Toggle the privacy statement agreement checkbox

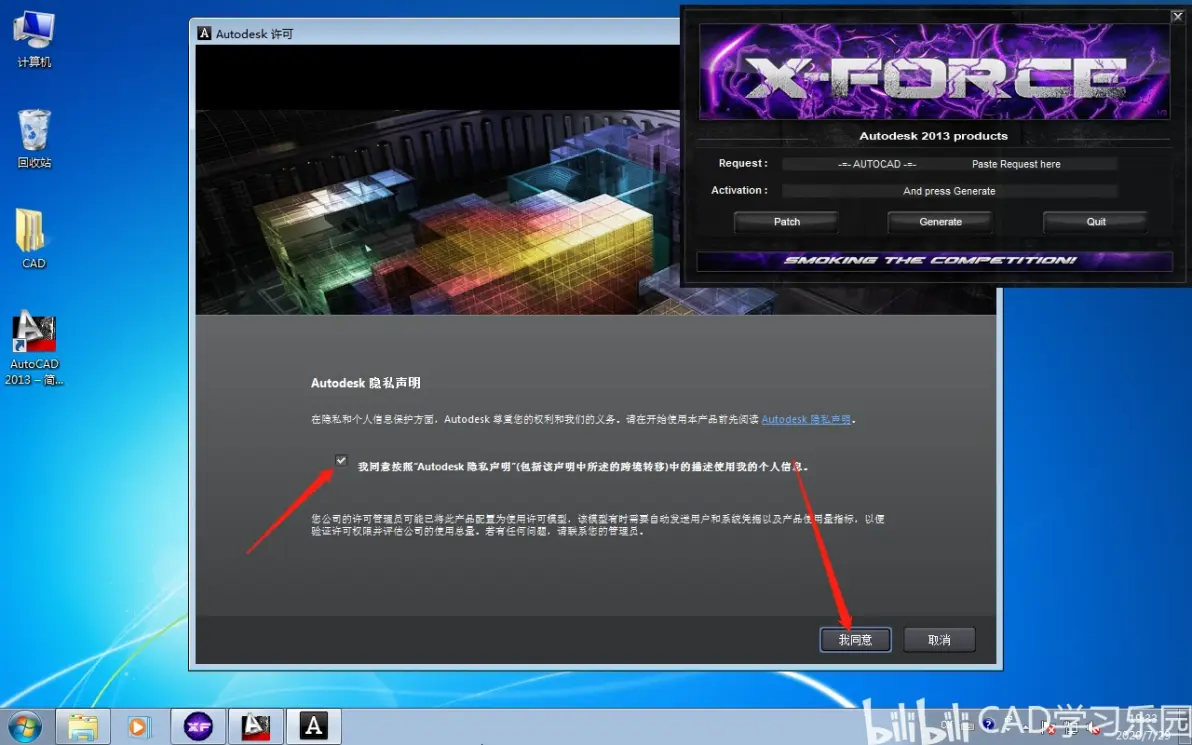click(341, 461)
